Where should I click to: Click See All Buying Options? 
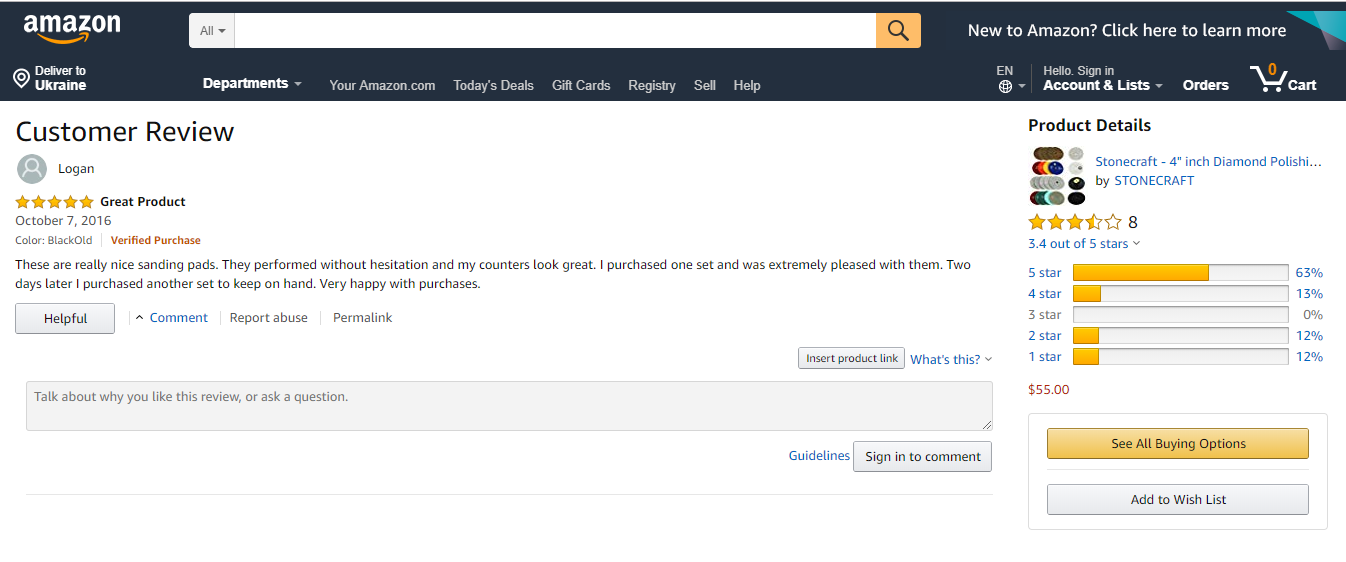1177,444
